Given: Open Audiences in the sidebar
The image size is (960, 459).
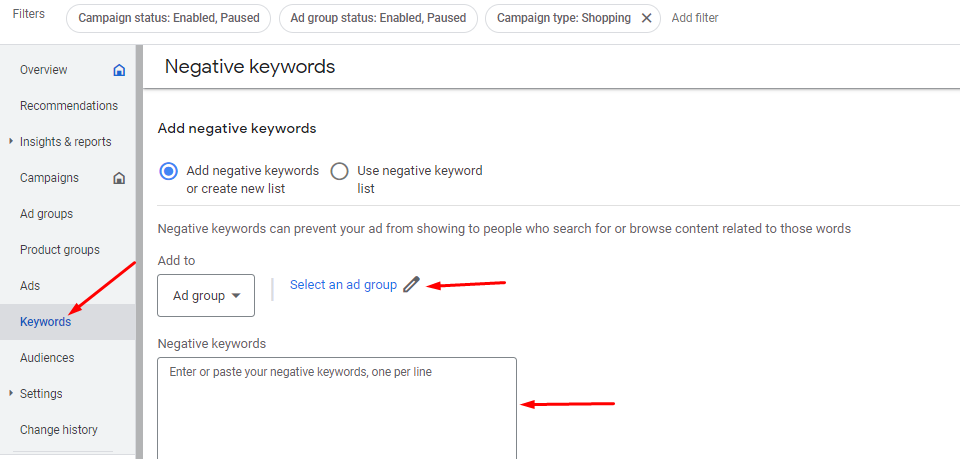Looking at the screenshot, I should (x=47, y=358).
